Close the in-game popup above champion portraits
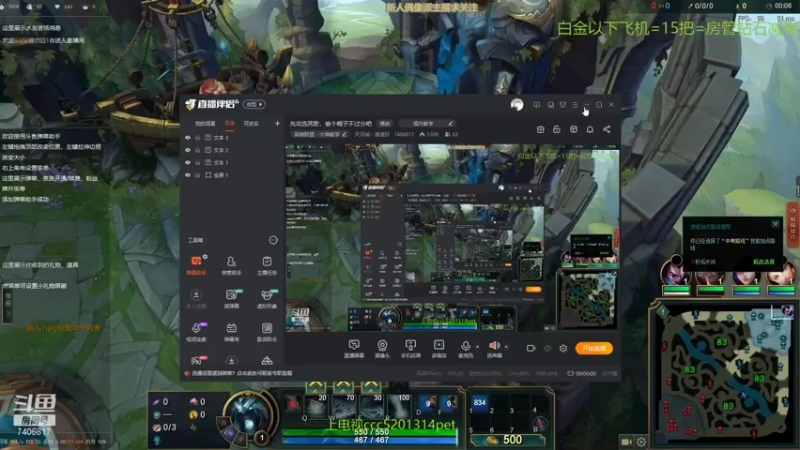 776,224
